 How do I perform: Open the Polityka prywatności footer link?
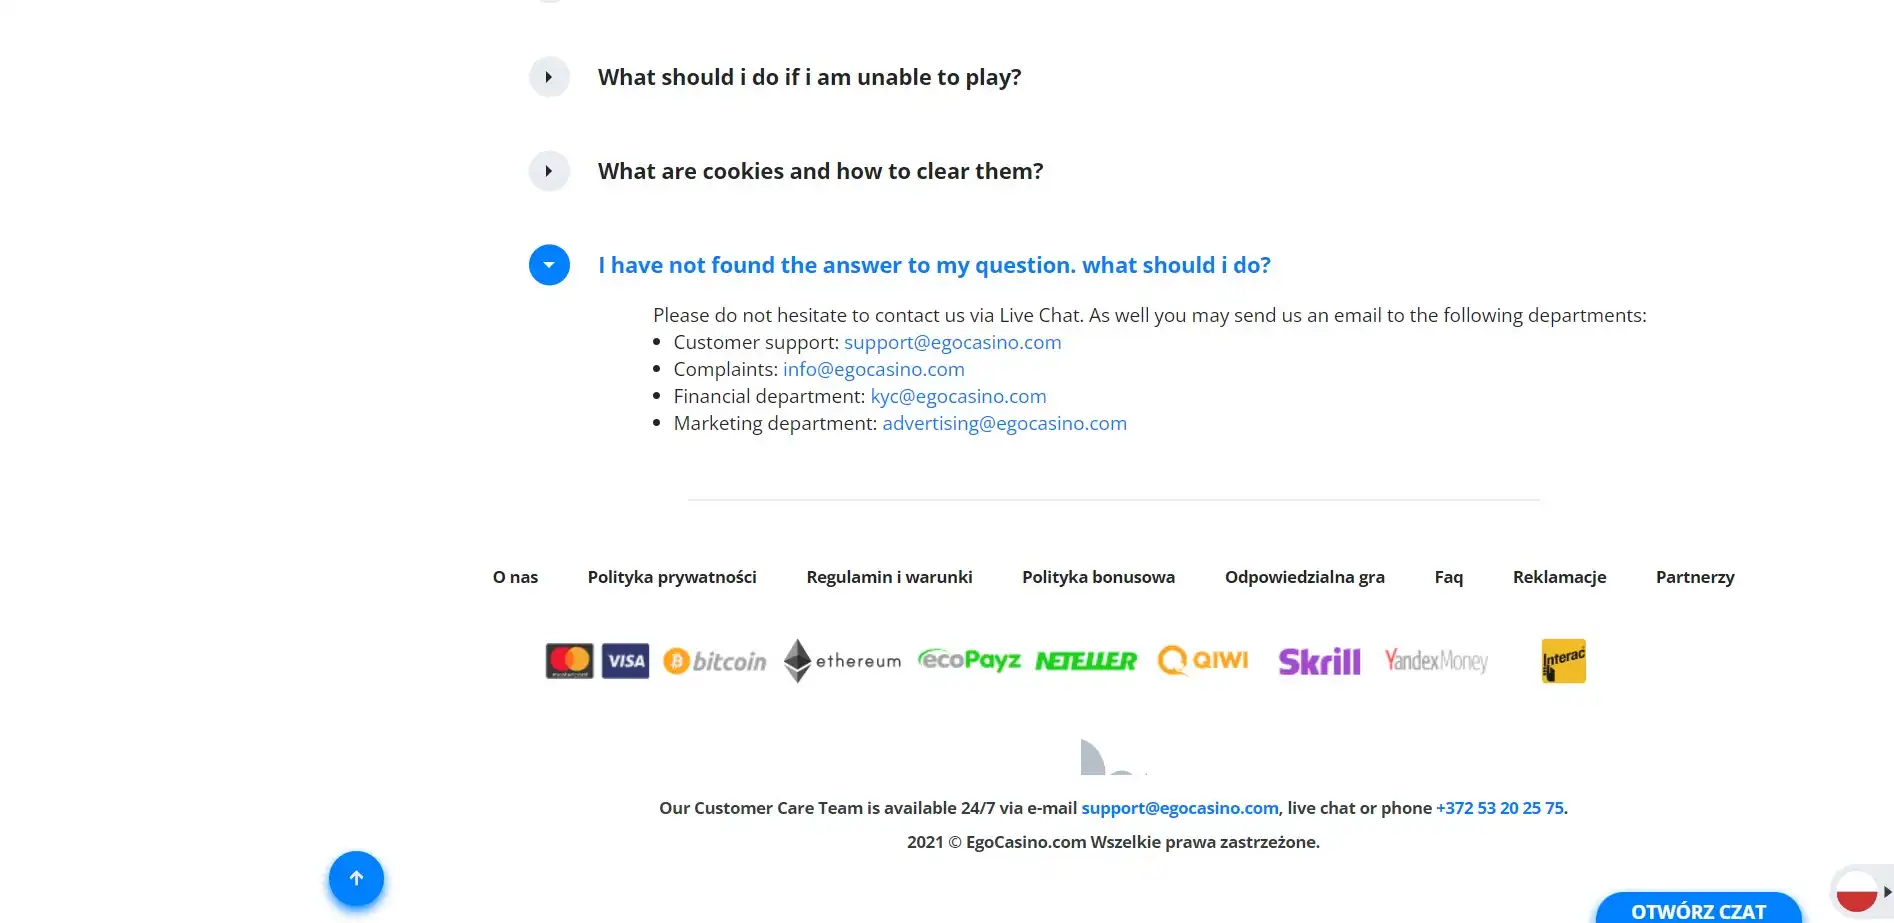672,577
